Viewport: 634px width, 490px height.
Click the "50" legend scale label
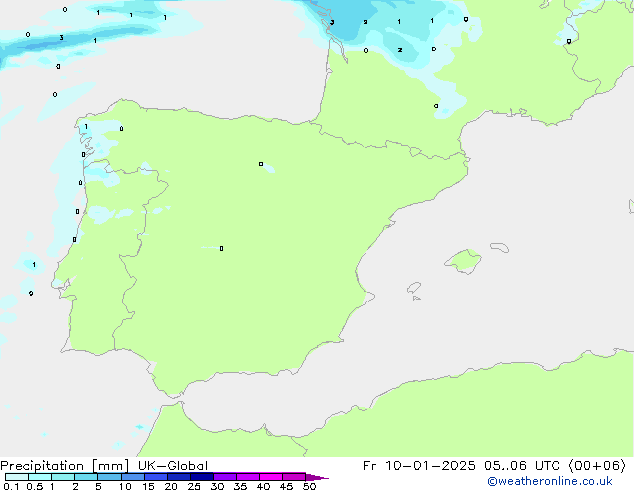[309, 486]
